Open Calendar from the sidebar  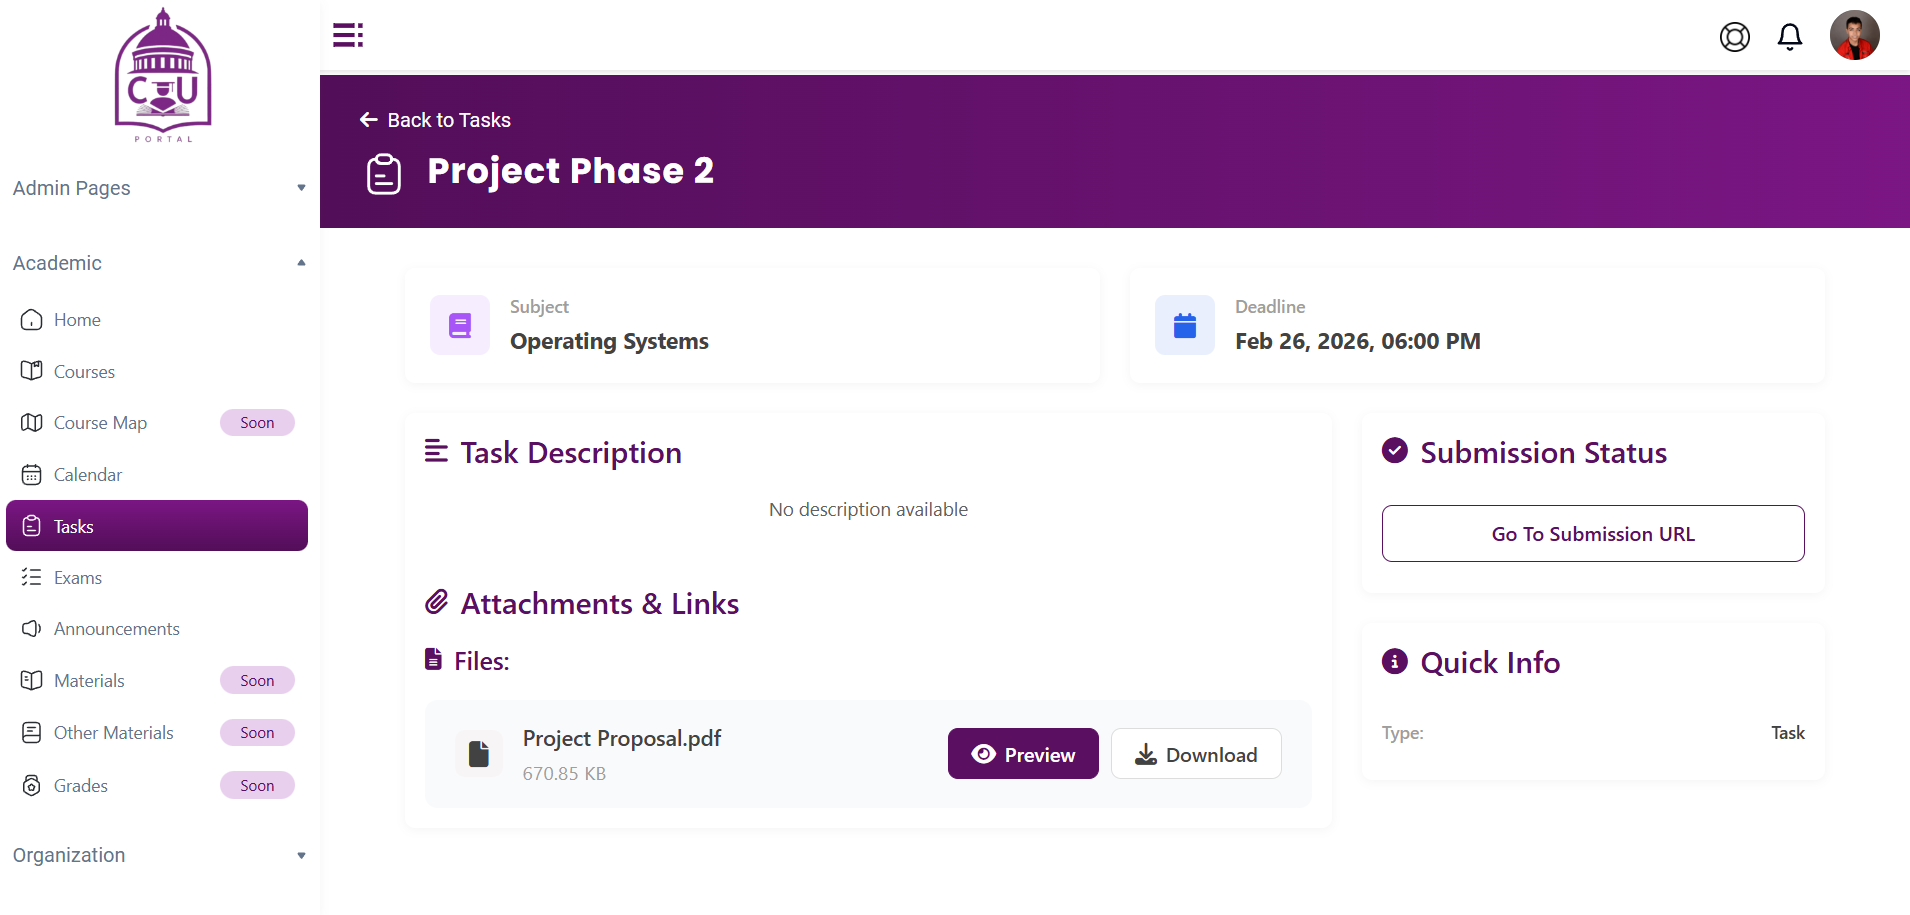(x=88, y=475)
